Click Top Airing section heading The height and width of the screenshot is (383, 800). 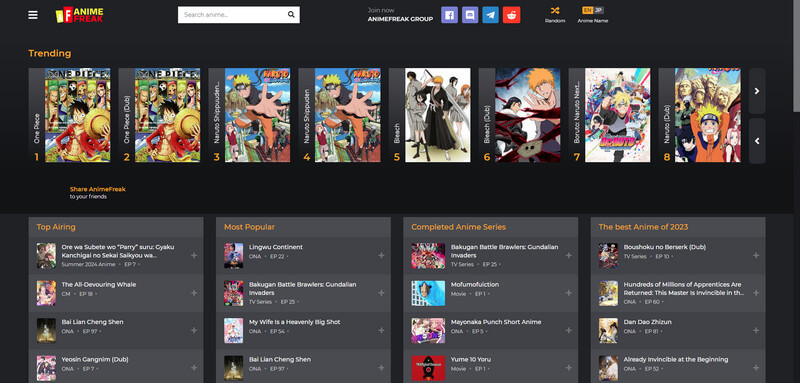click(56, 227)
